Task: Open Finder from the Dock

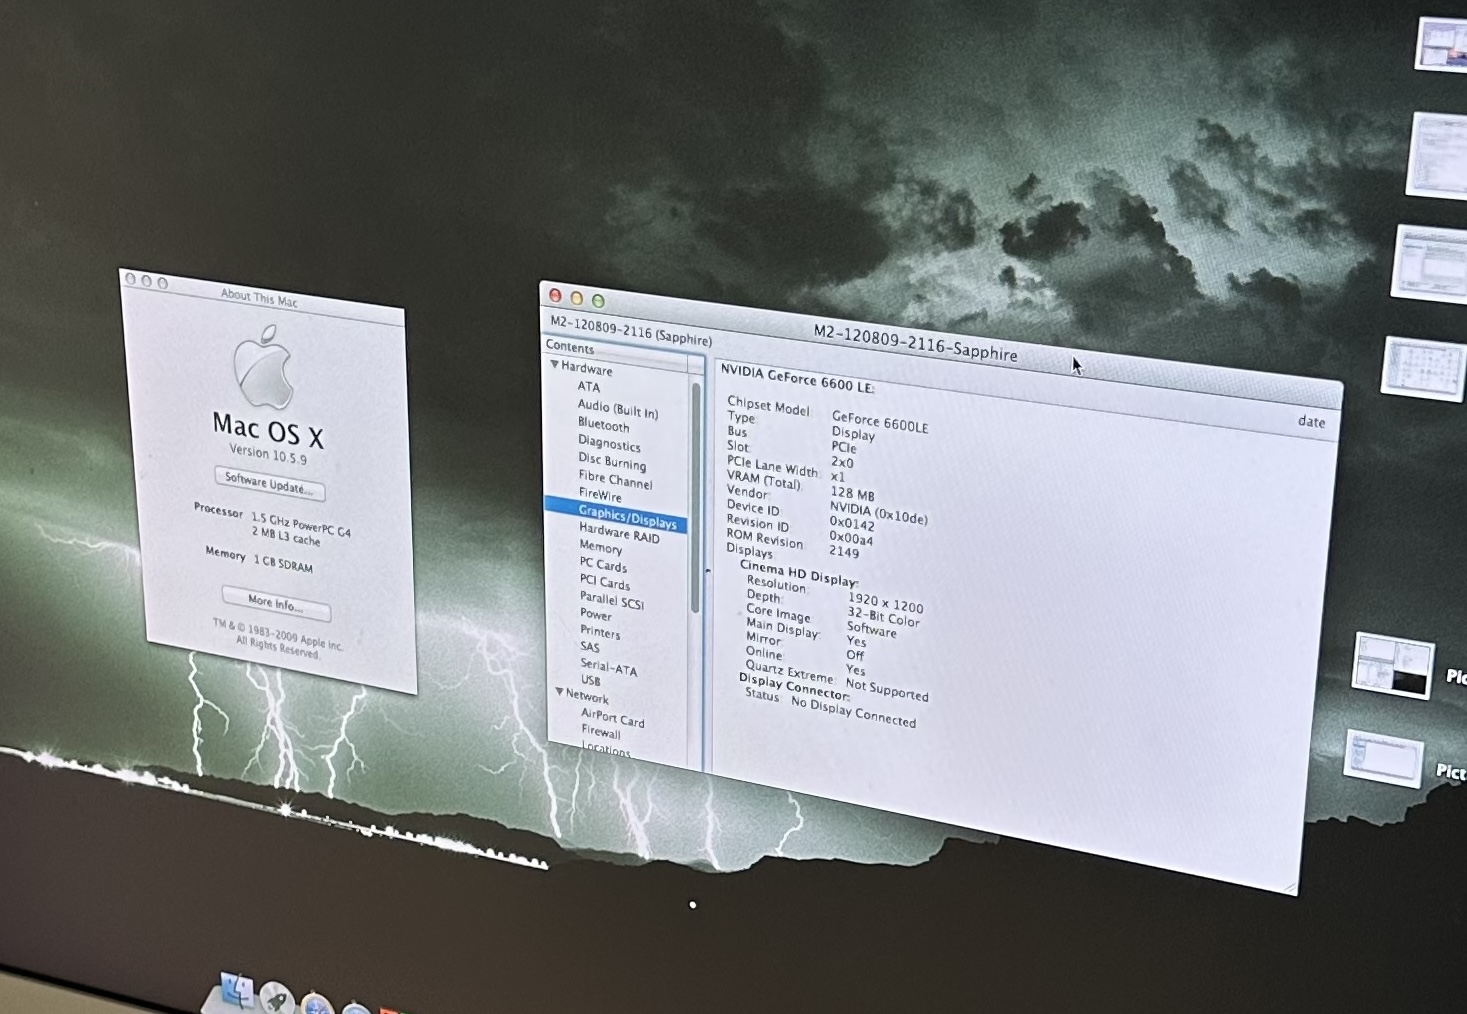Action: click(x=237, y=993)
